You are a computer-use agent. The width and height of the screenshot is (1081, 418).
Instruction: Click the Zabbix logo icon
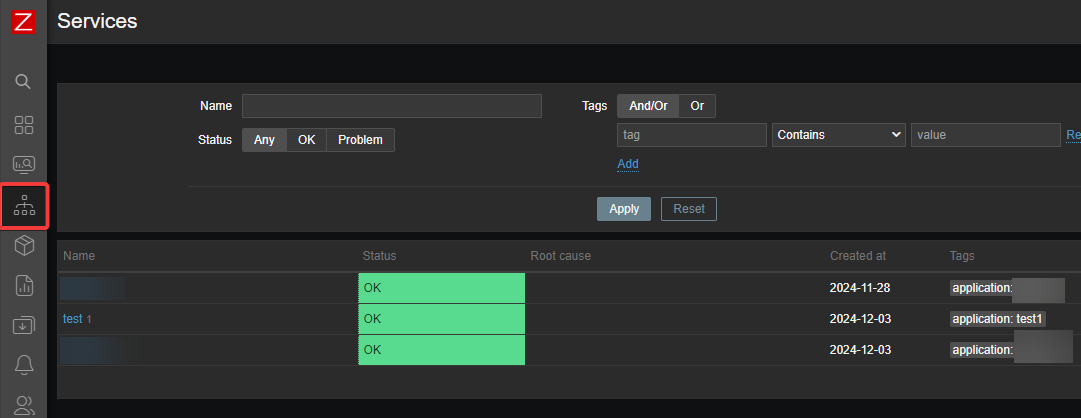23,20
